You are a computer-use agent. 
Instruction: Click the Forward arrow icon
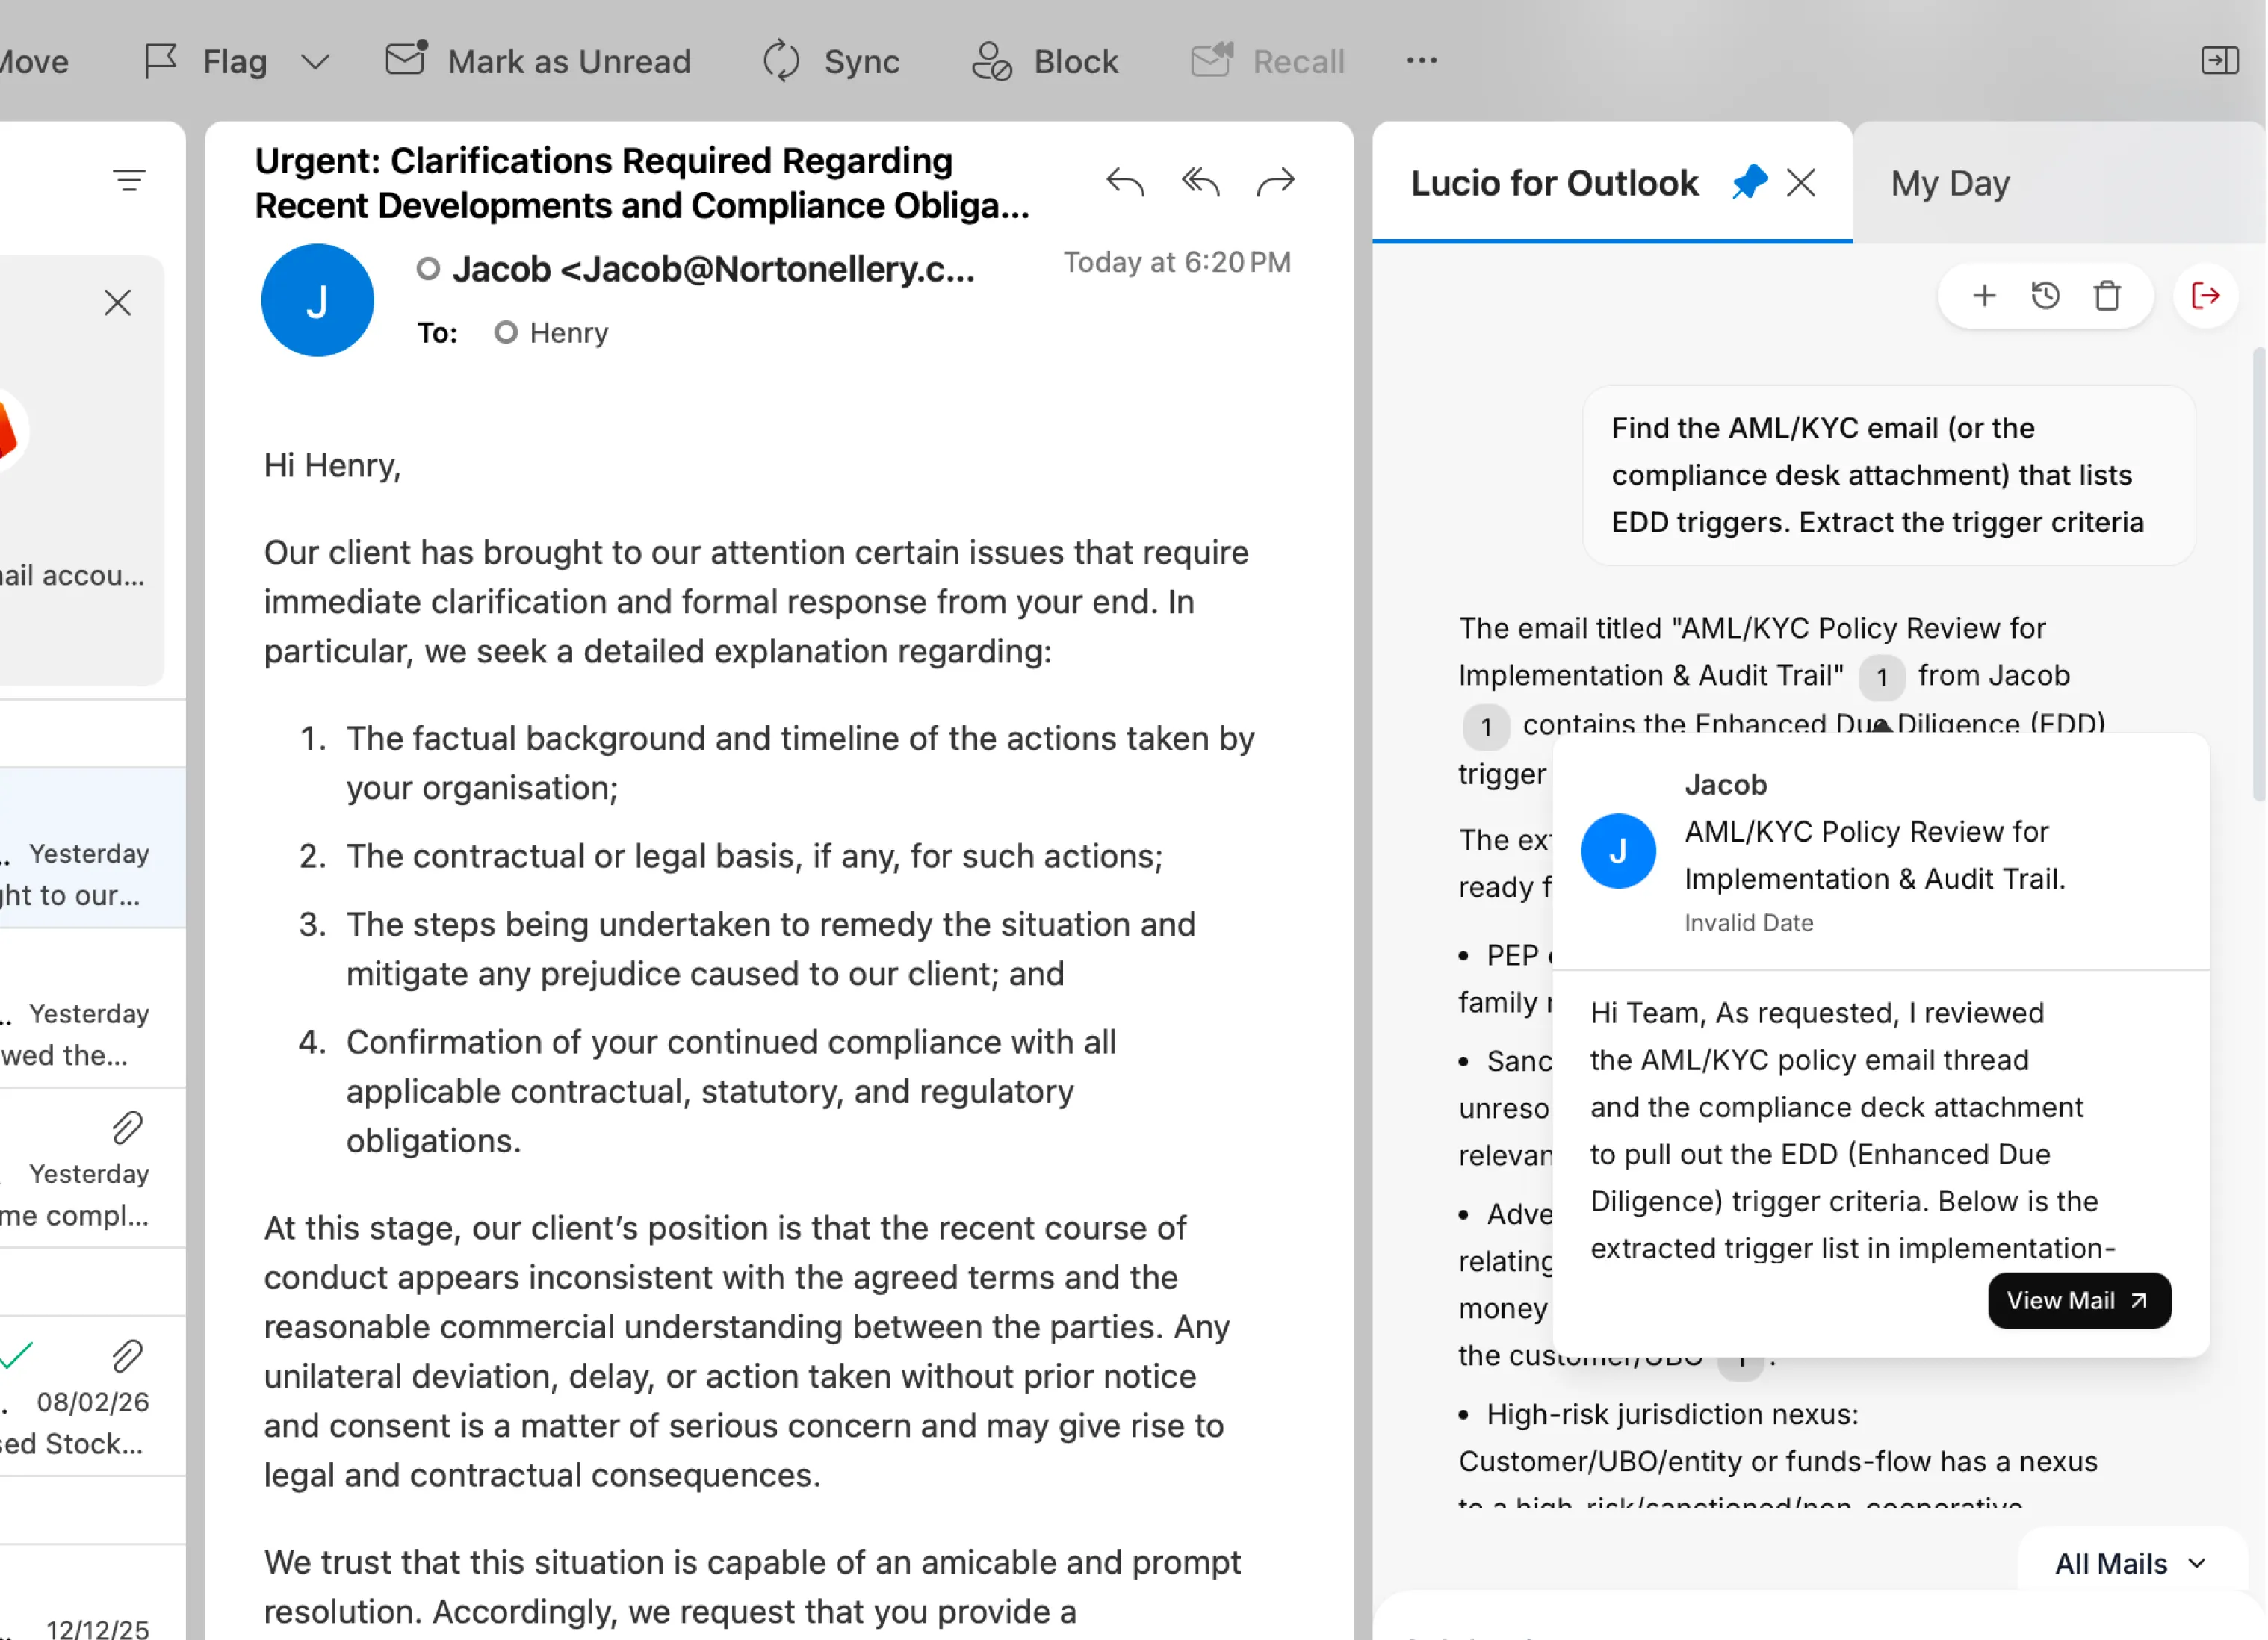(1275, 183)
